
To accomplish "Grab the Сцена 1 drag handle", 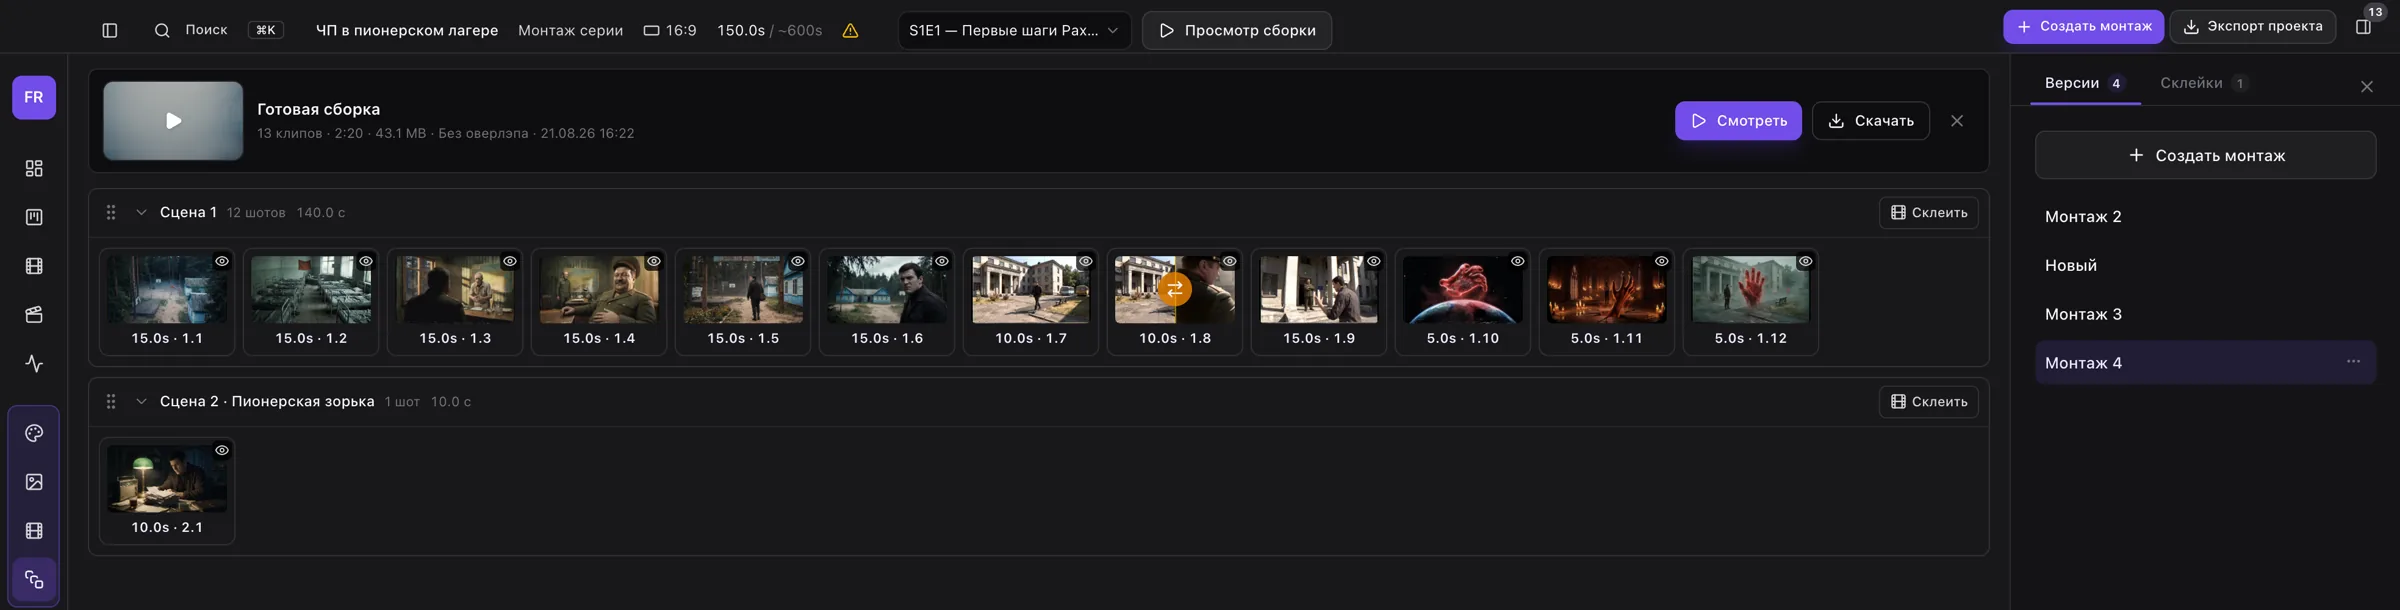I will [111, 212].
